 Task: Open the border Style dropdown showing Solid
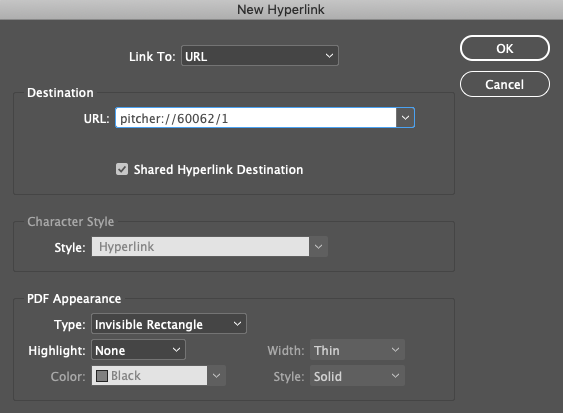(x=357, y=376)
